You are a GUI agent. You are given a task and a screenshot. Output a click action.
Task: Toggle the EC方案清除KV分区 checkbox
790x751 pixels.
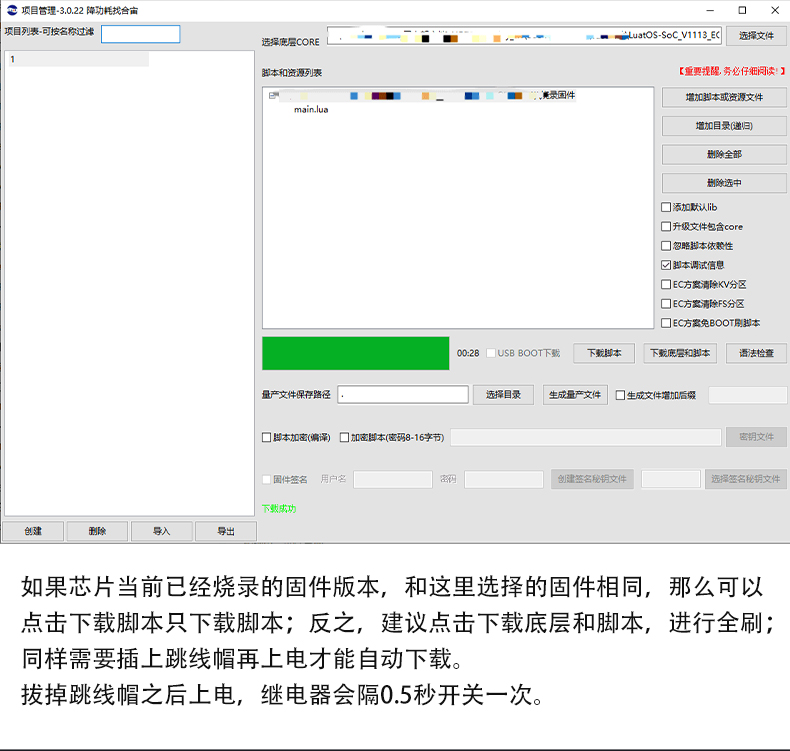pyautogui.click(x=667, y=285)
